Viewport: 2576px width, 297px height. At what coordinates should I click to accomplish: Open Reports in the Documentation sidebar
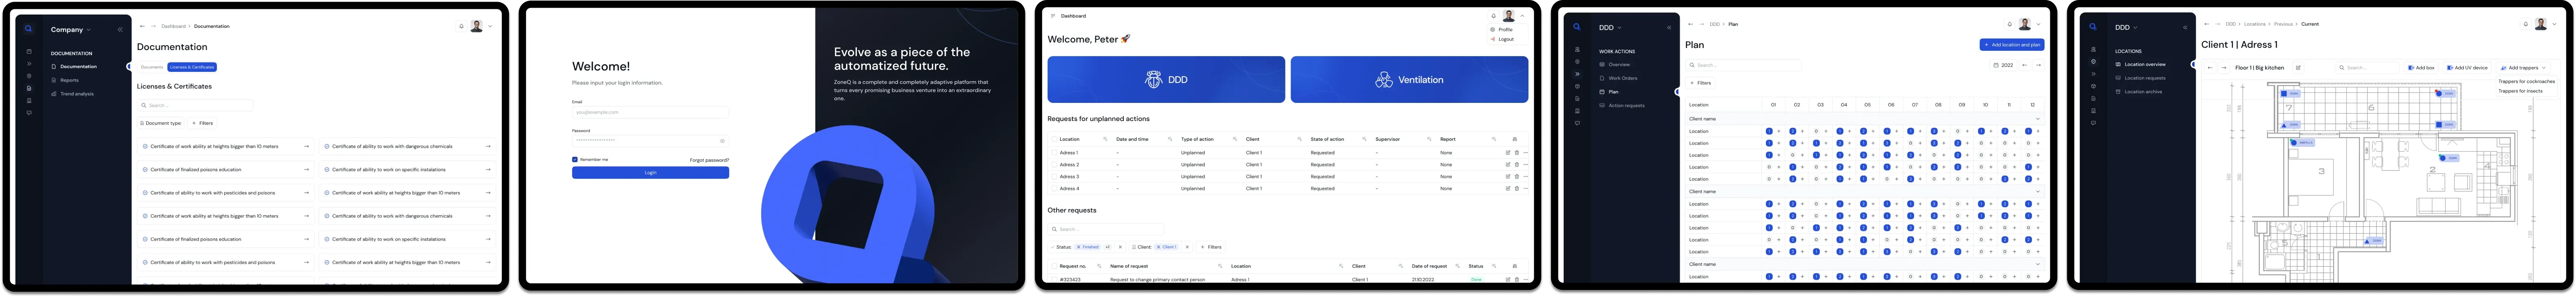(69, 80)
